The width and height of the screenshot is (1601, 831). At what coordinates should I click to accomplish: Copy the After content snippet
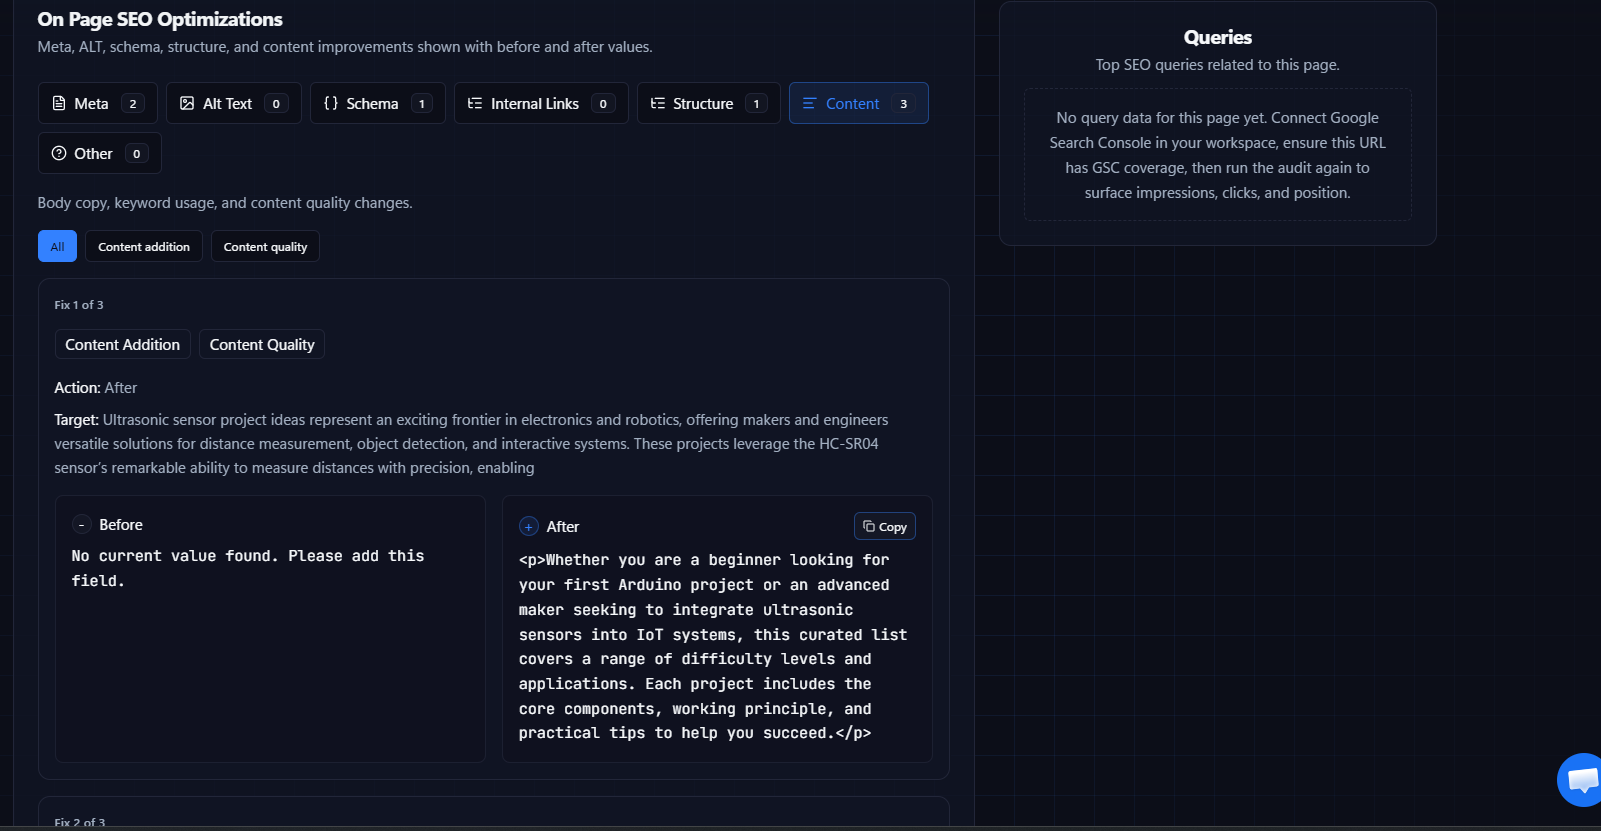pos(884,526)
